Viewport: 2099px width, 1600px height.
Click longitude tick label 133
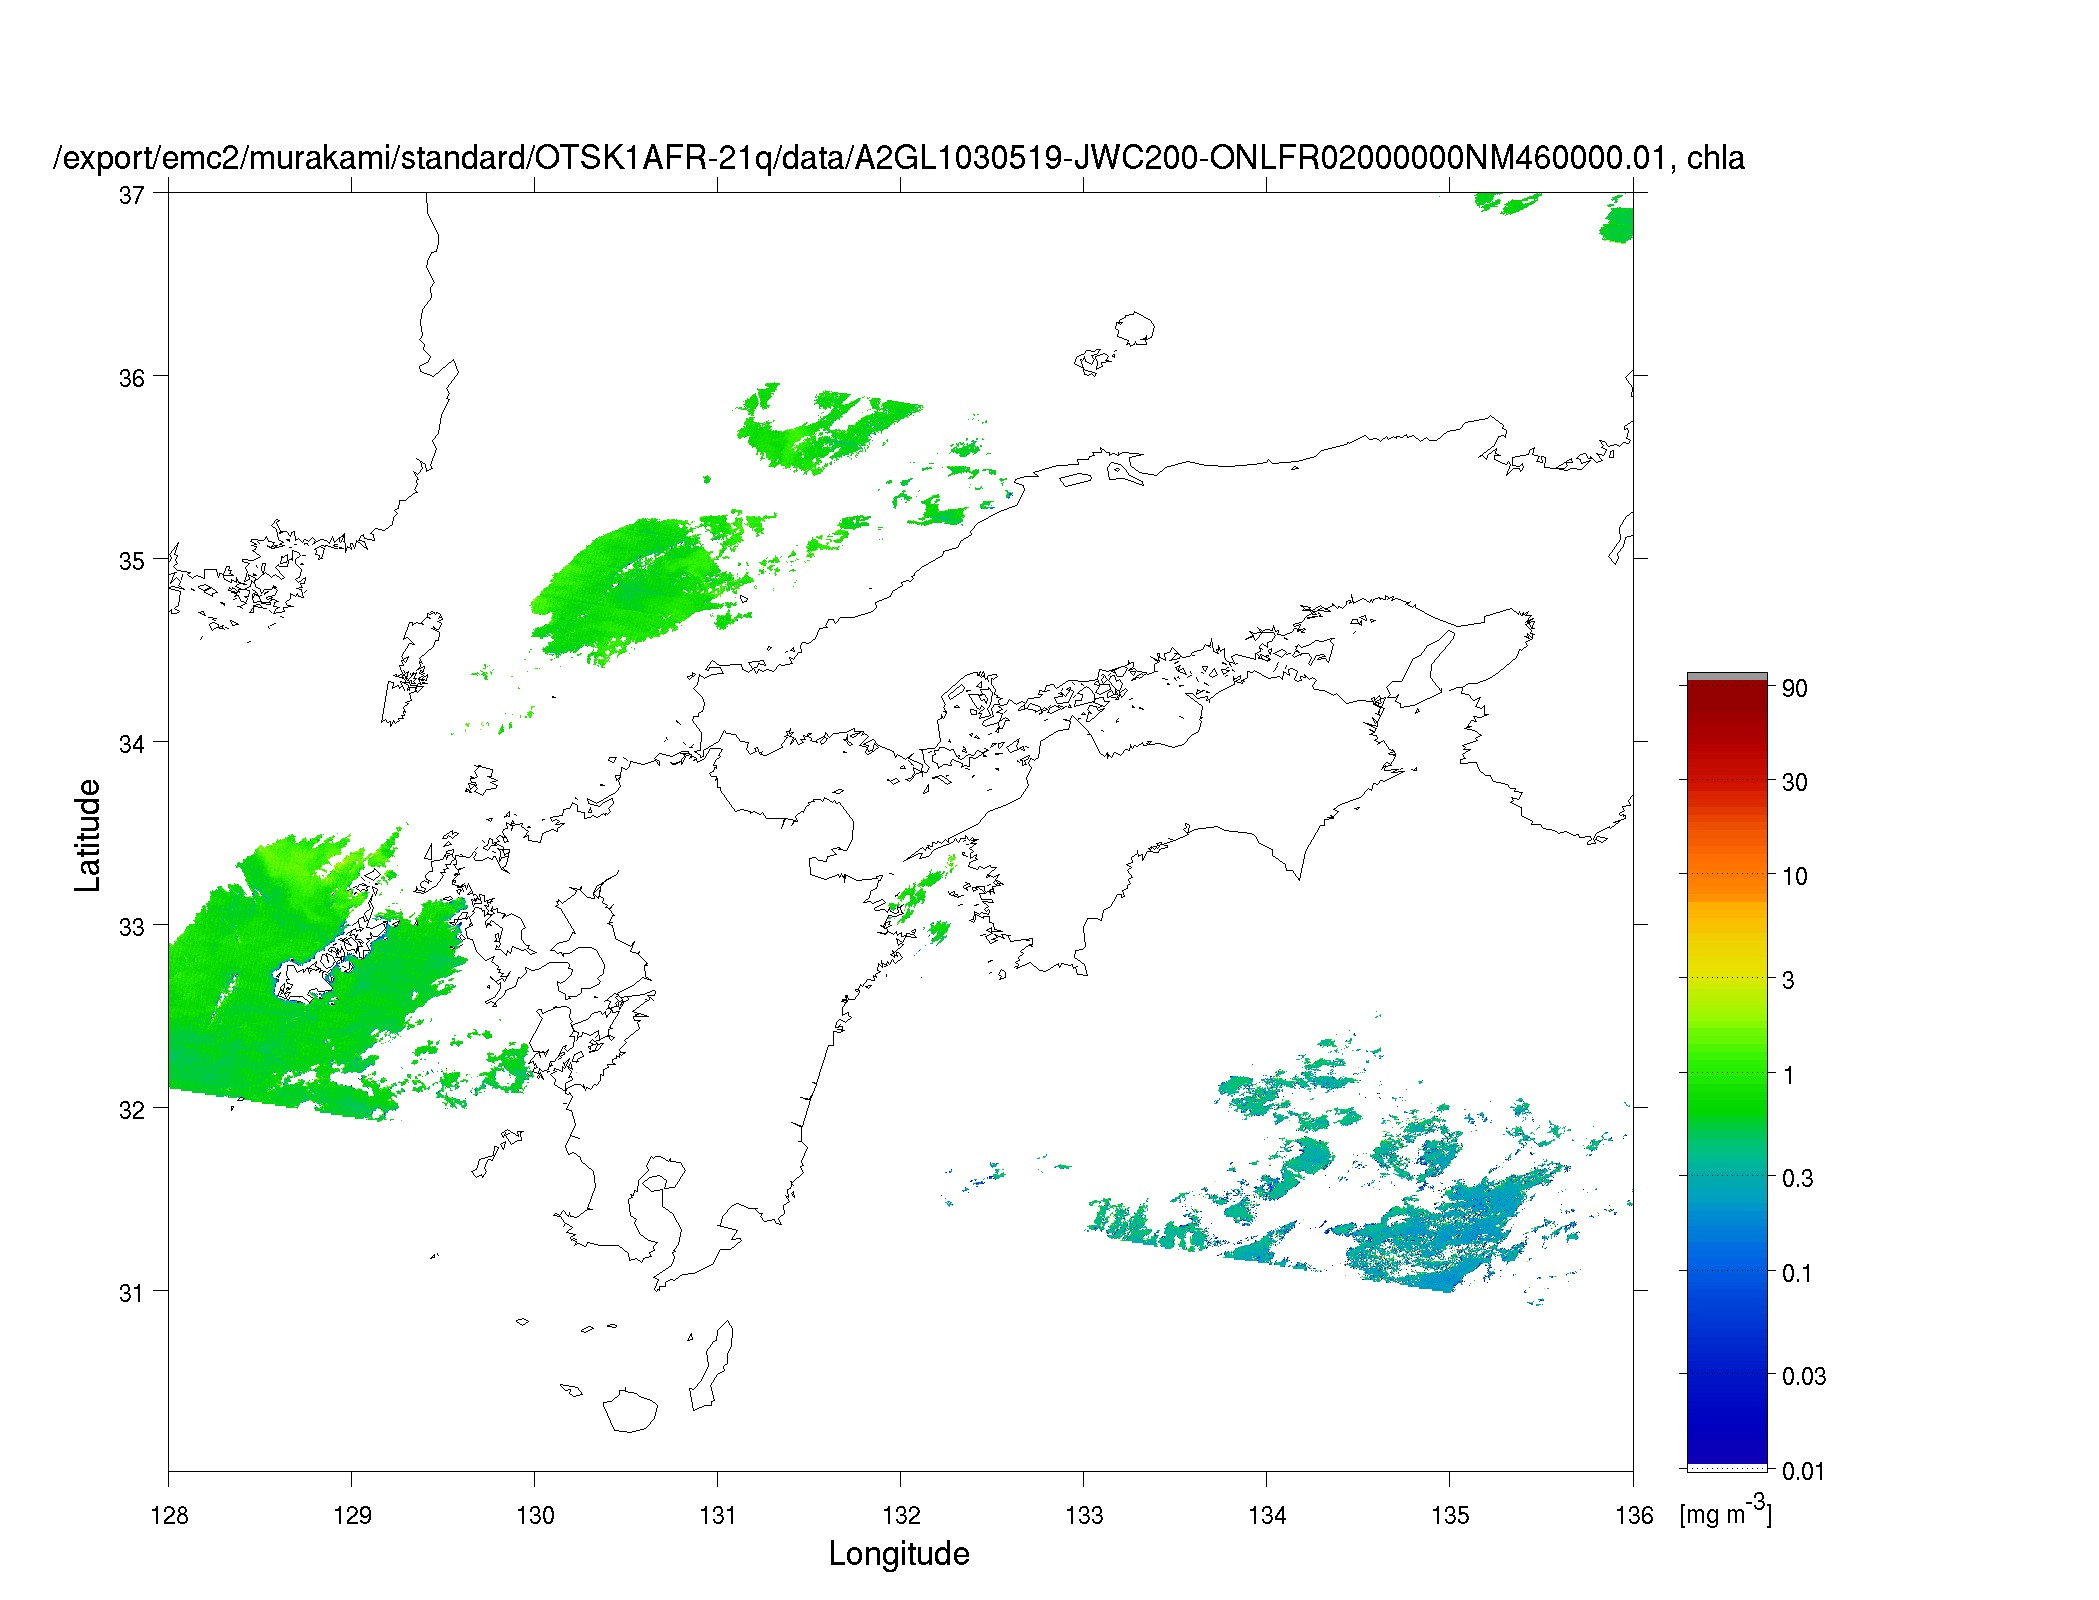pos(1084,1515)
